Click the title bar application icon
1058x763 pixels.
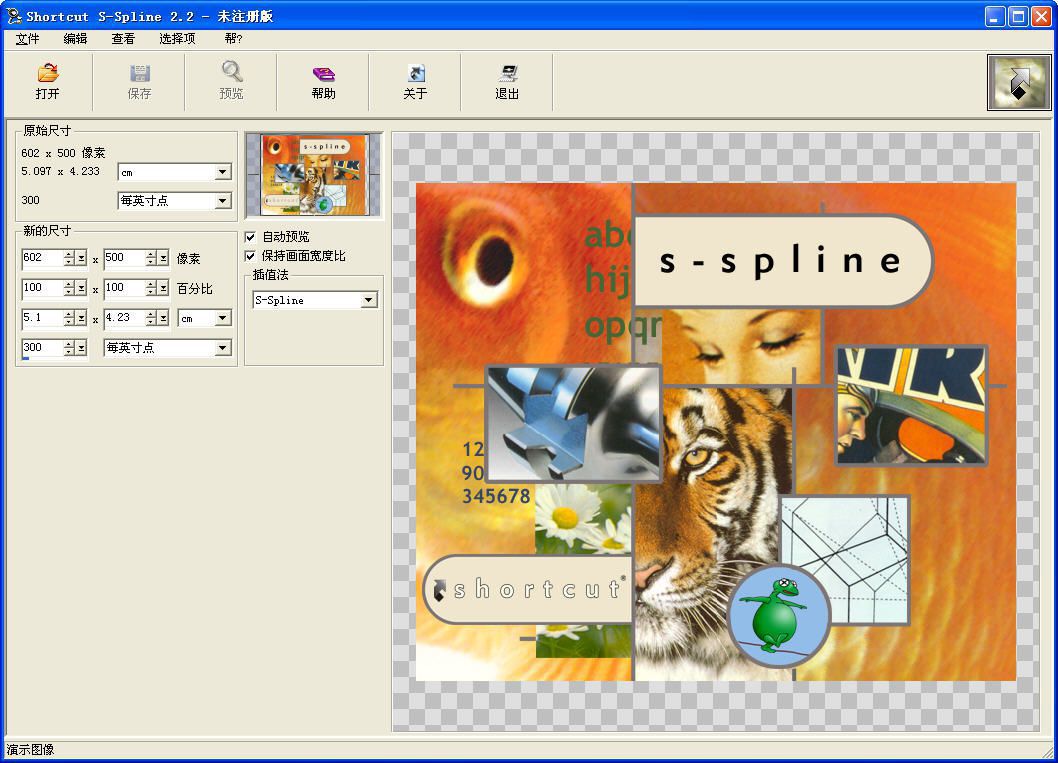coord(13,16)
